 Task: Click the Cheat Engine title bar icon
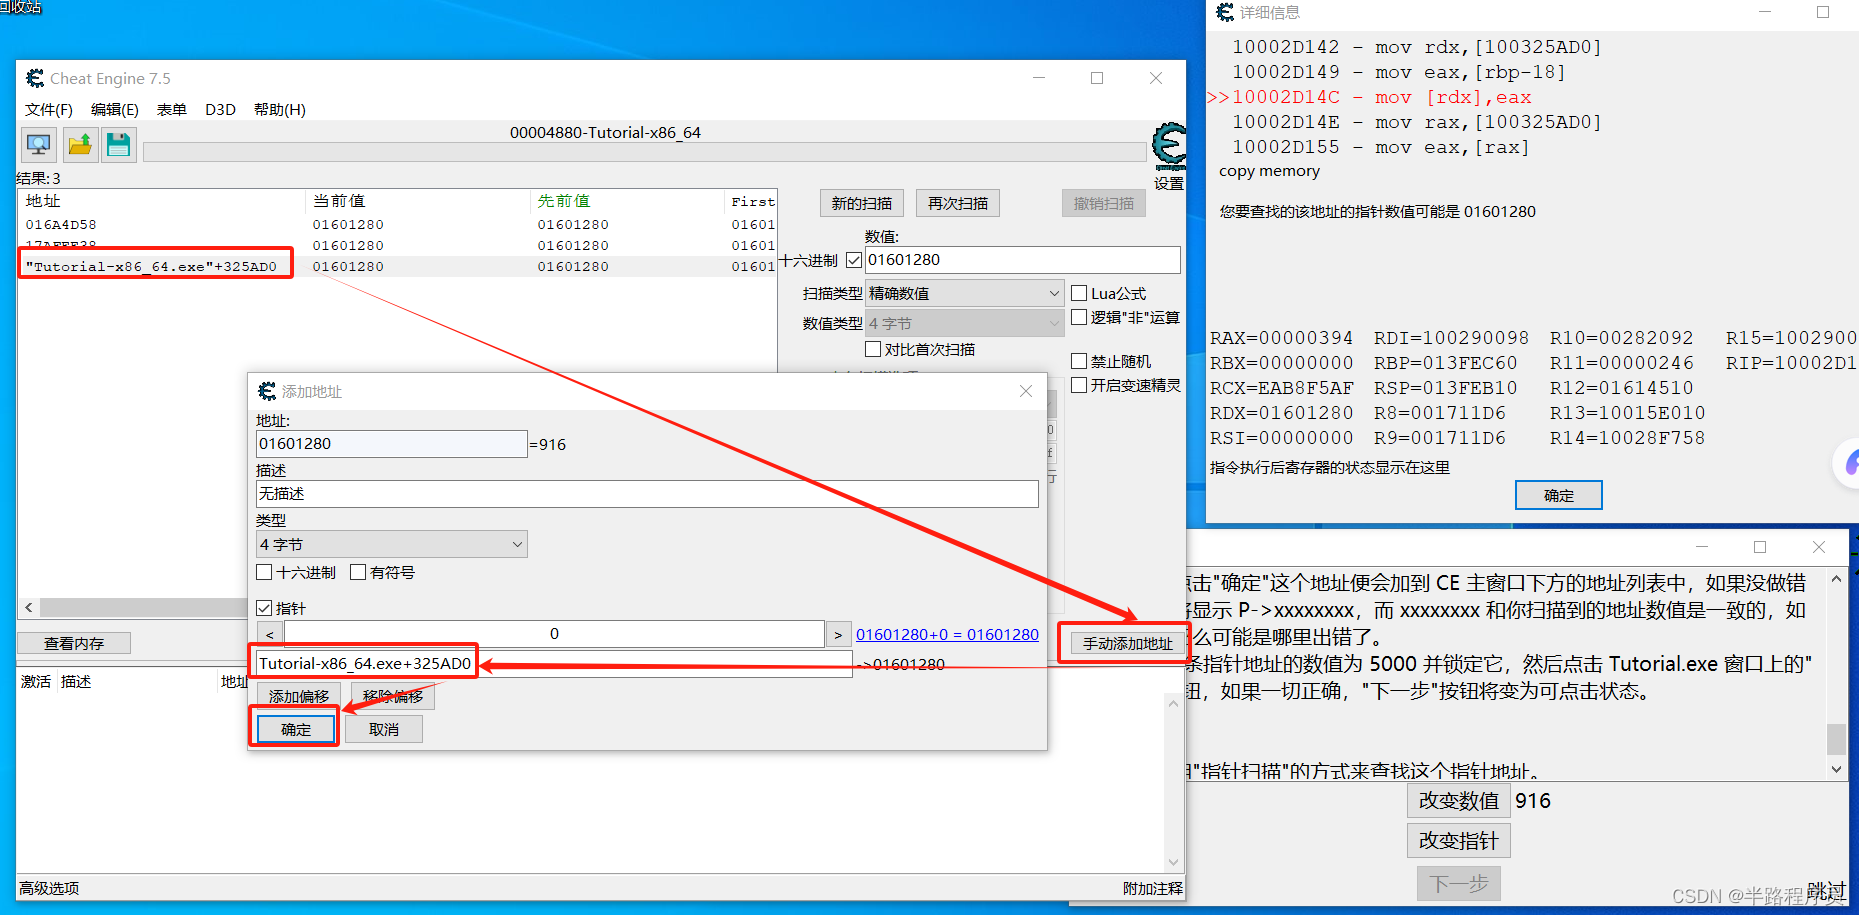pyautogui.click(x=35, y=78)
